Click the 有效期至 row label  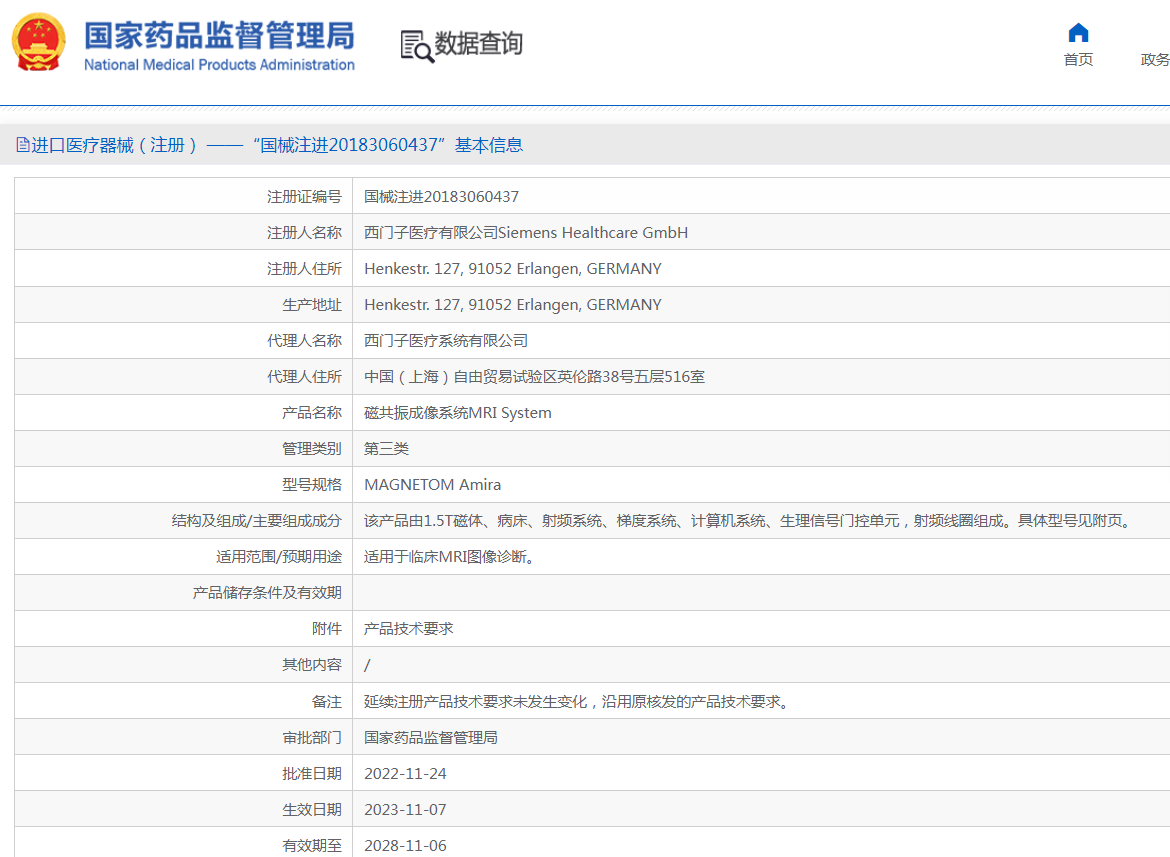coord(311,846)
